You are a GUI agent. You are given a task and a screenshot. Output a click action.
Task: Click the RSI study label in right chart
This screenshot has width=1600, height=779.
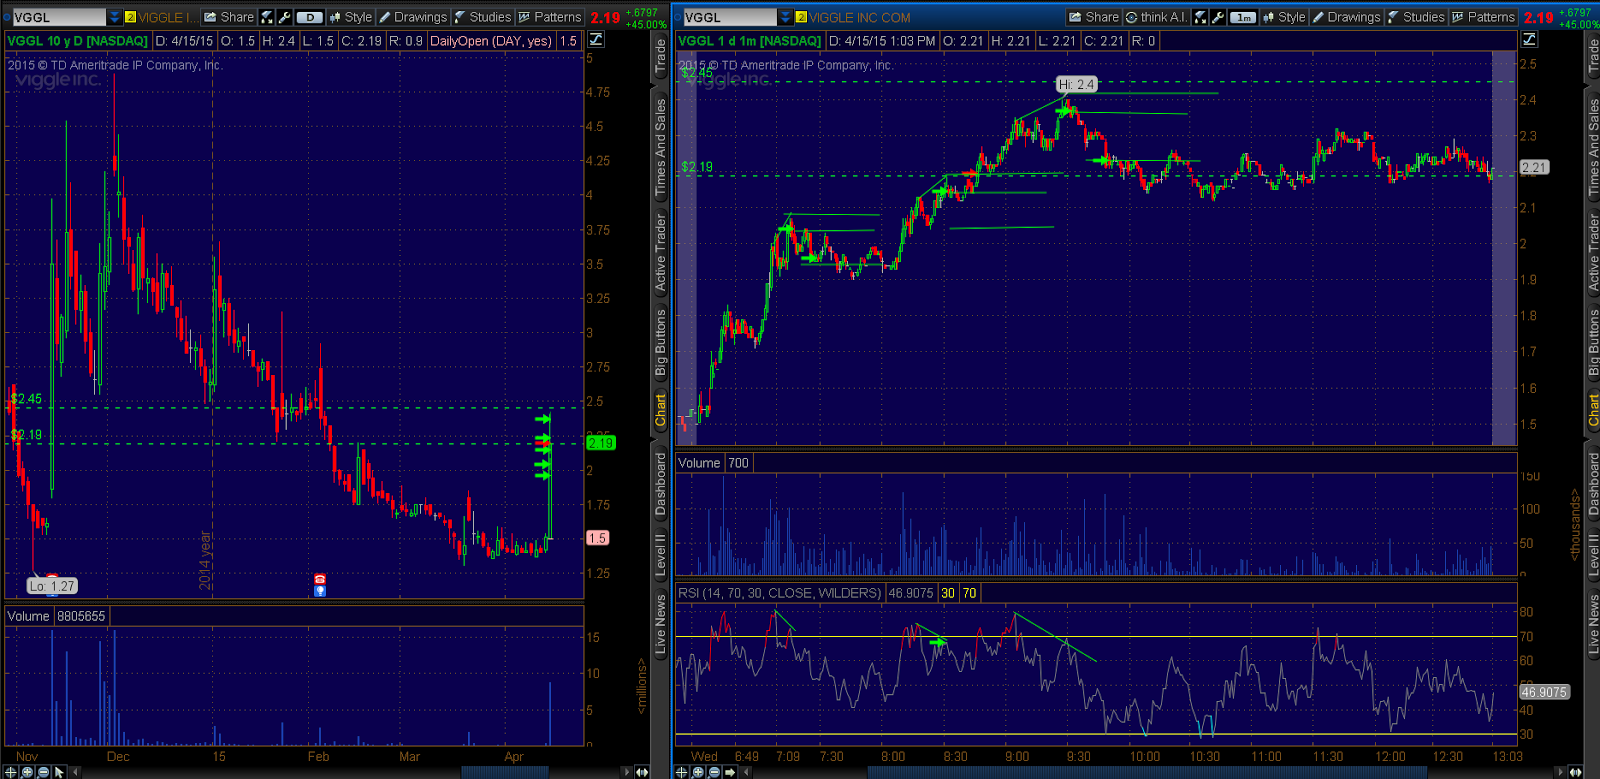[x=780, y=593]
